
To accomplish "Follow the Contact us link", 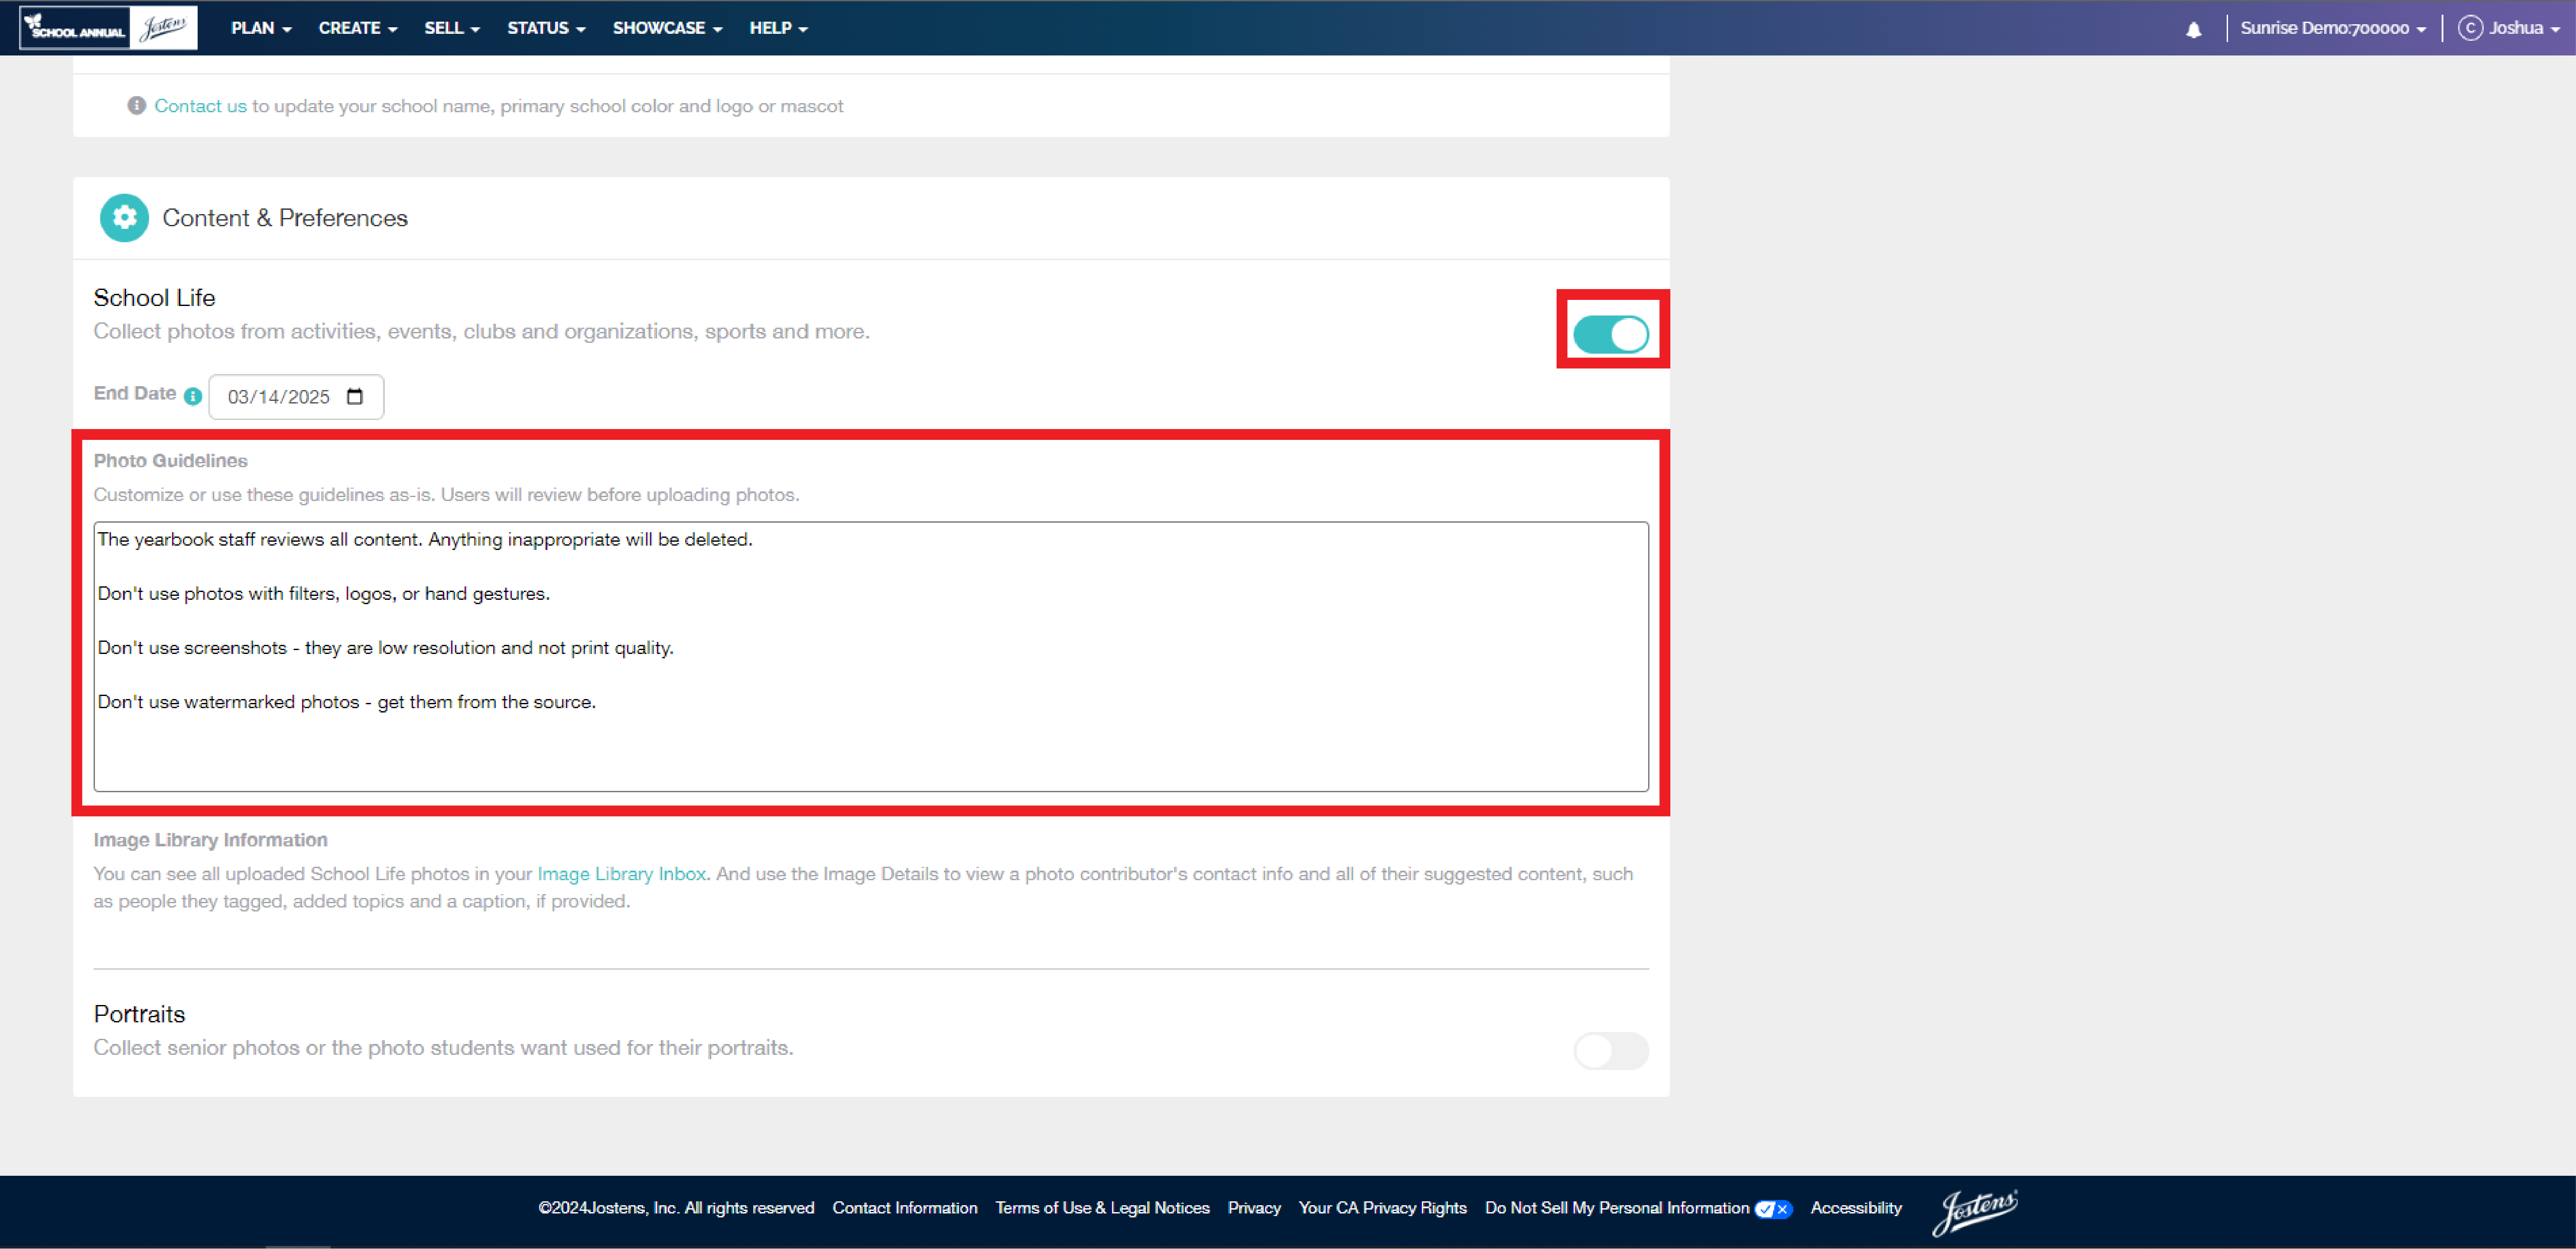I will tap(200, 106).
